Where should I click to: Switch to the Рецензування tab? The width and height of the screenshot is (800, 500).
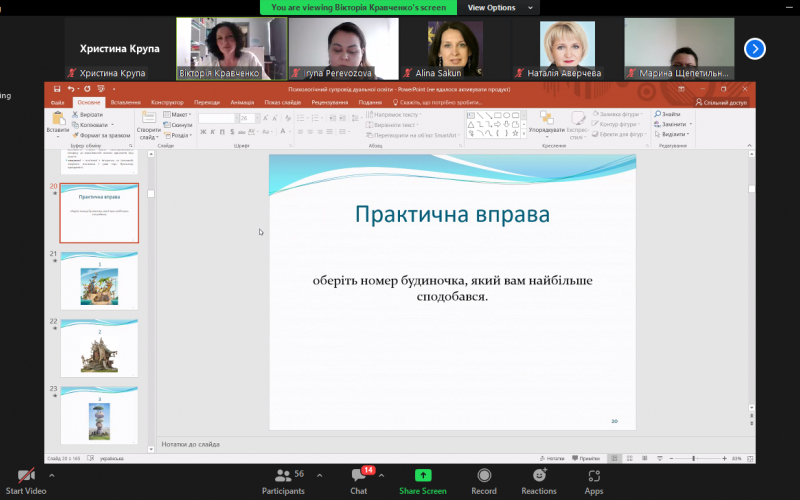coord(330,103)
